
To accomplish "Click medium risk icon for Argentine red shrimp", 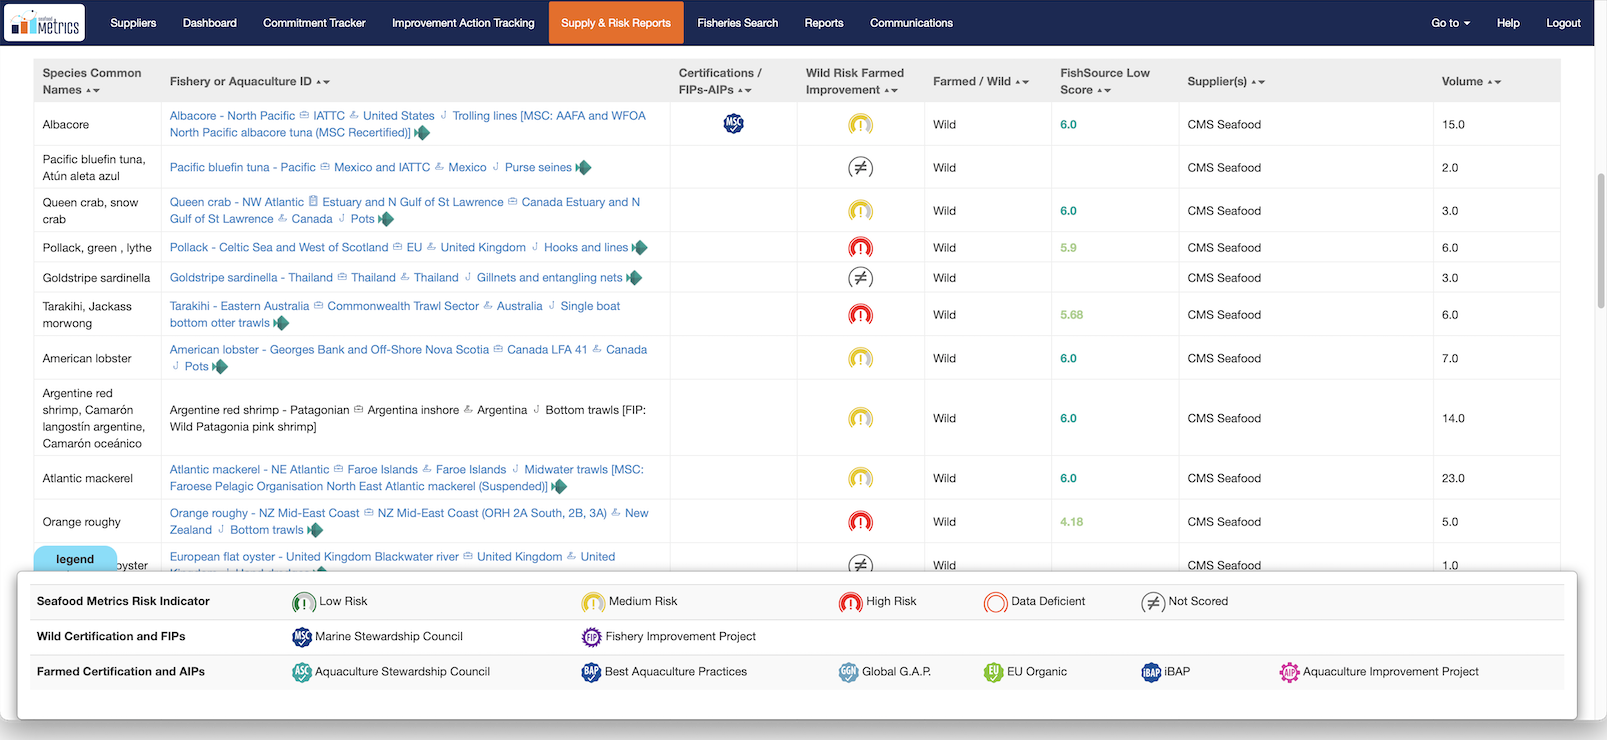I will click(860, 419).
